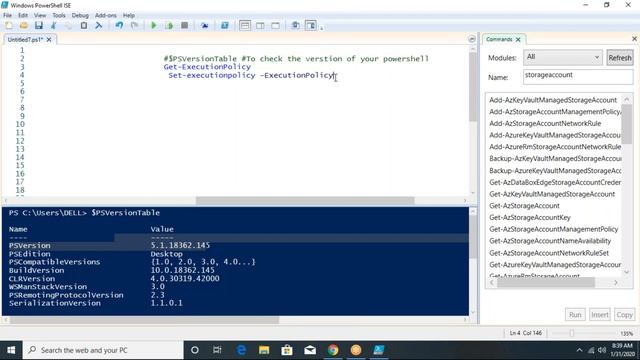Click the Copy button in the Commands pane

(624, 315)
